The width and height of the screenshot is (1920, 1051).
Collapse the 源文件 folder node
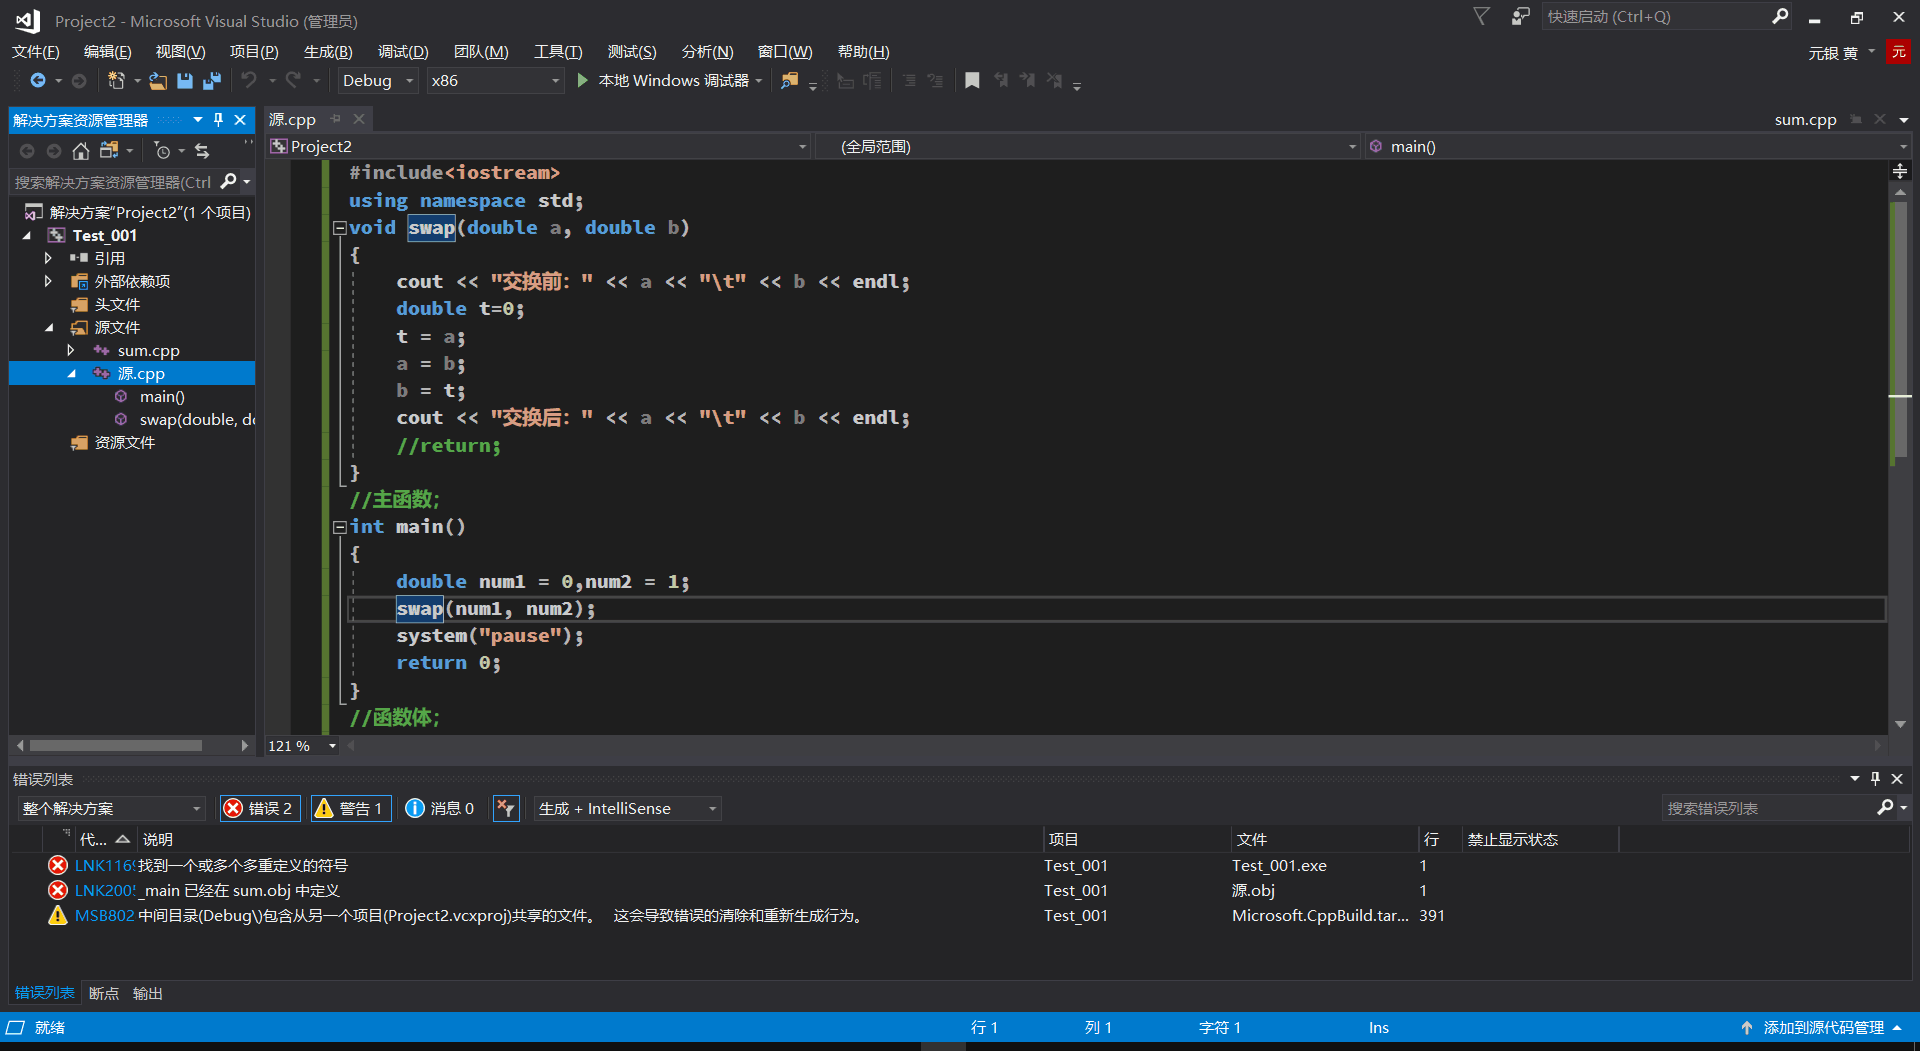[49, 327]
